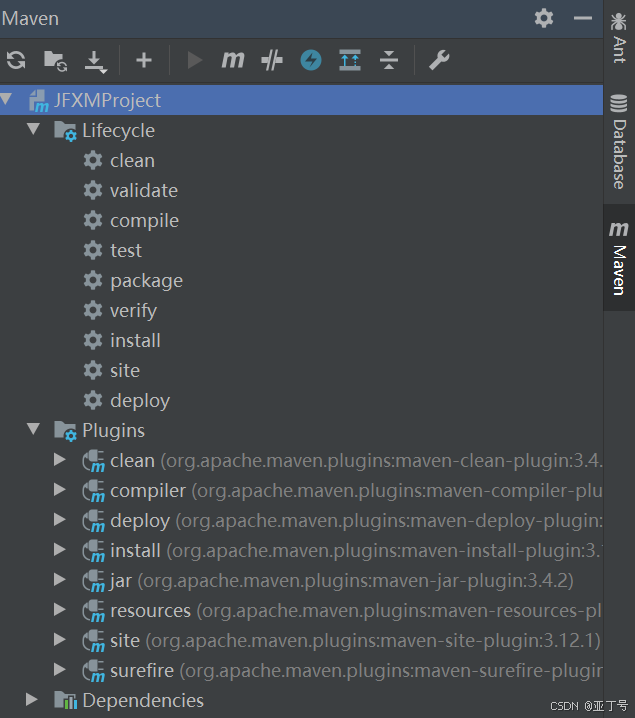Collapse the JFXMProject node
Image resolution: width=635 pixels, height=718 pixels.
[6, 98]
